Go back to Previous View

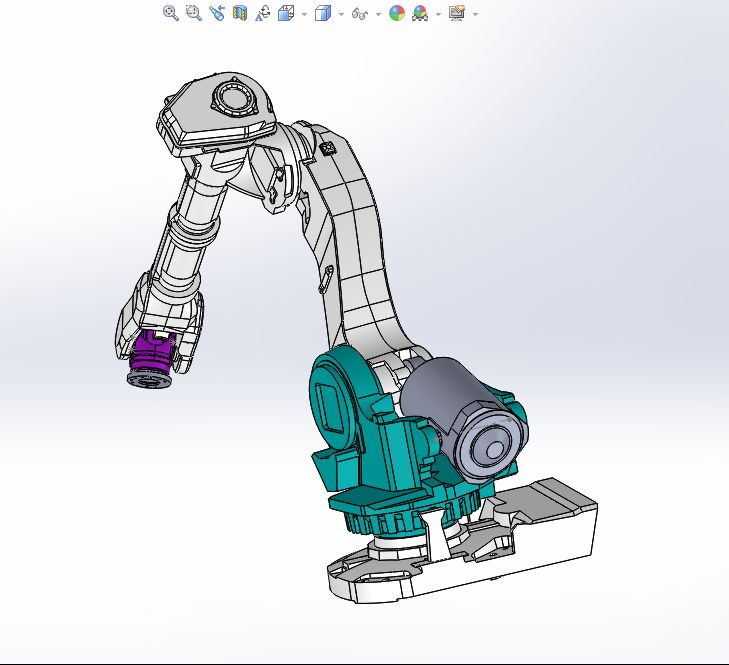pyautogui.click(x=217, y=13)
